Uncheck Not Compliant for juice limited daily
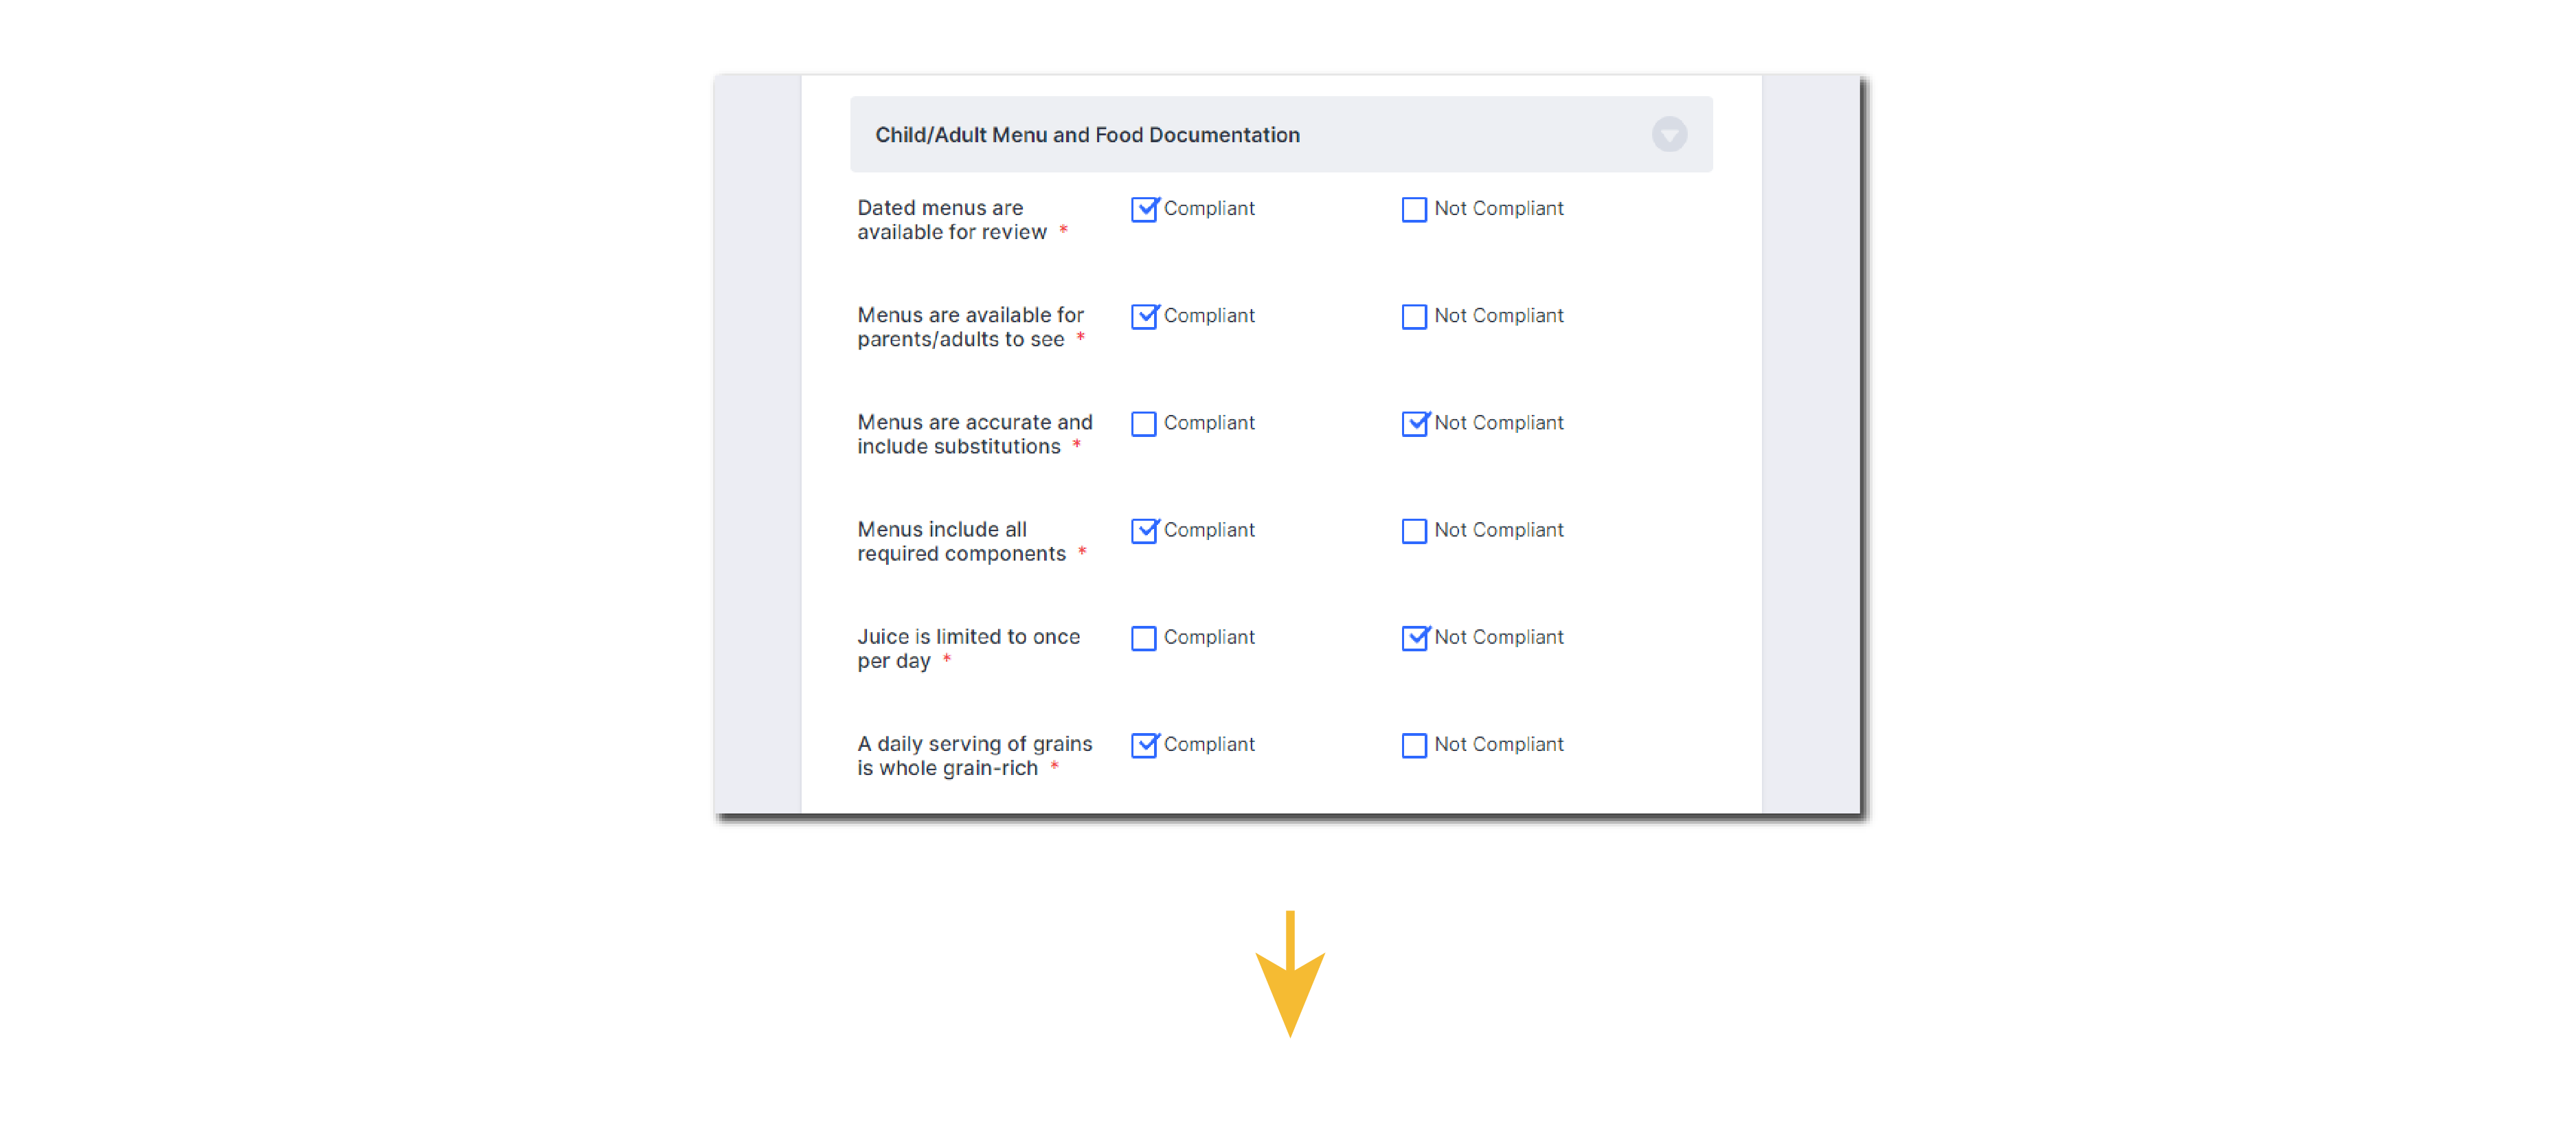The image size is (2576, 1146). click(1413, 638)
